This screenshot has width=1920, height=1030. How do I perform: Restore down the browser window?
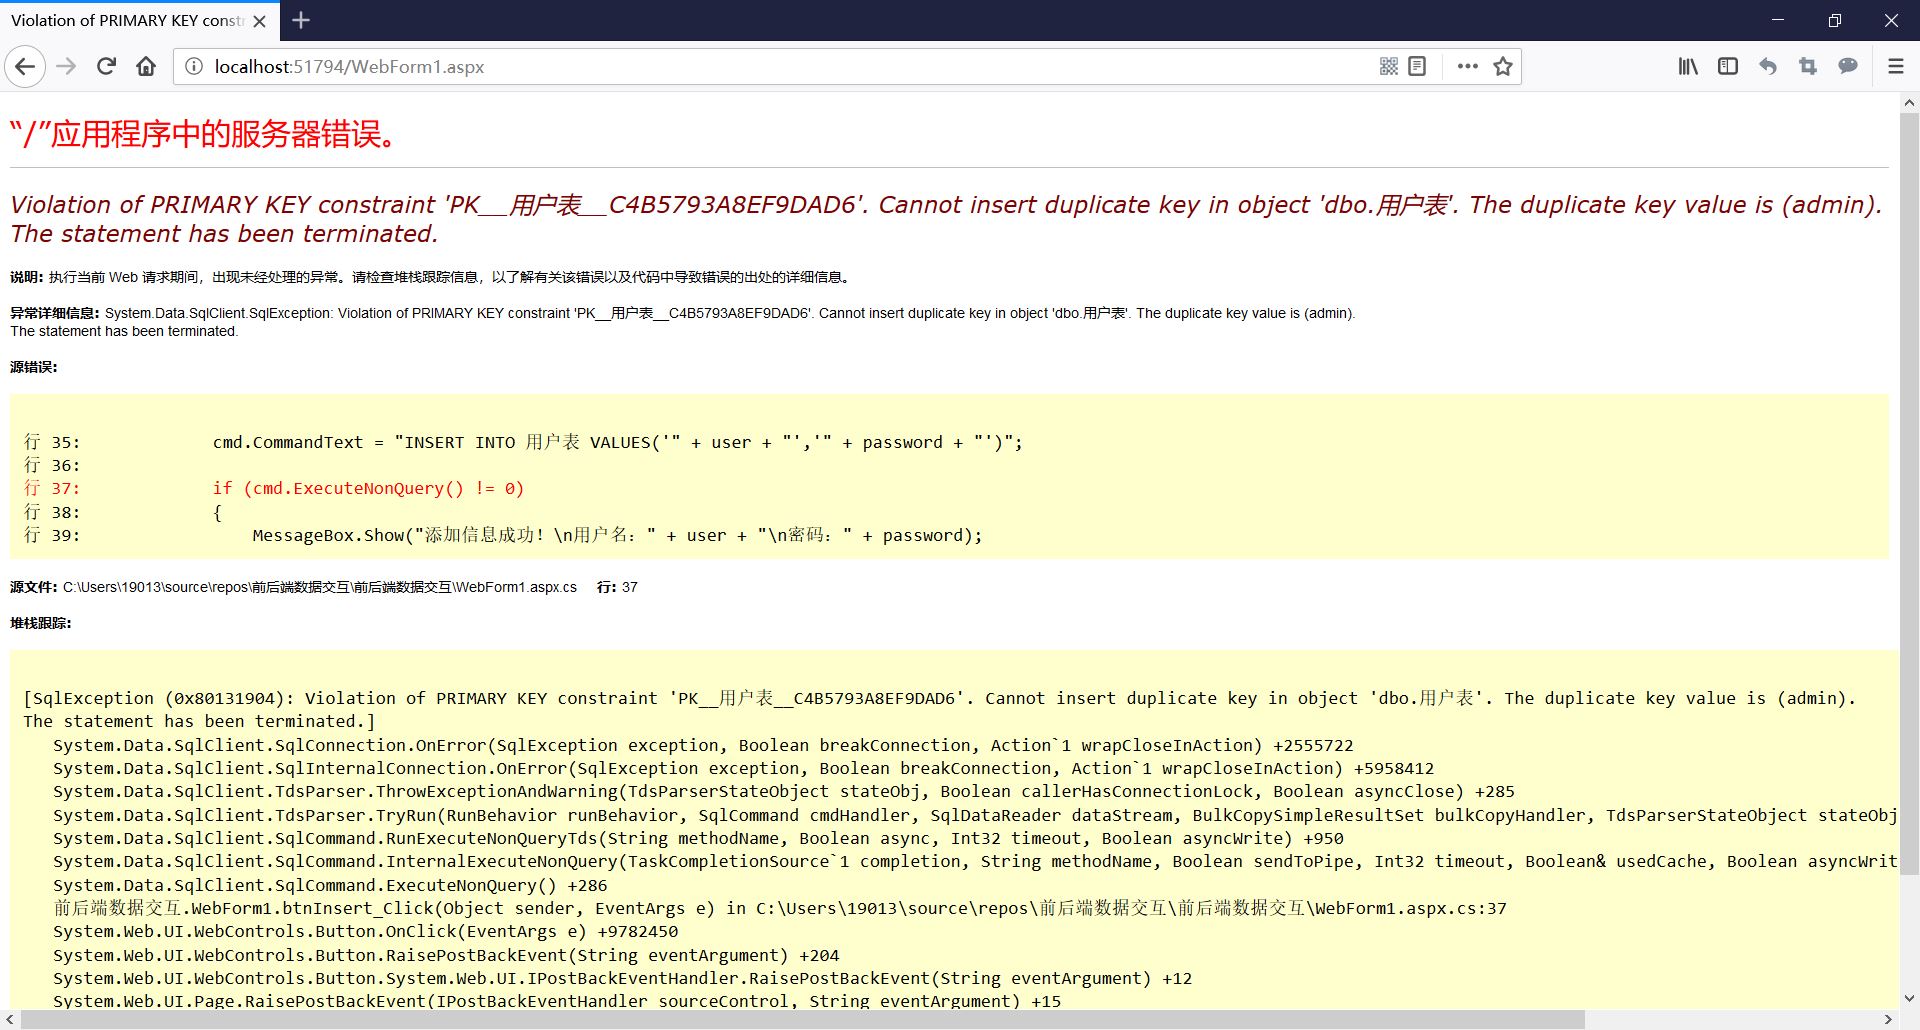click(x=1834, y=20)
